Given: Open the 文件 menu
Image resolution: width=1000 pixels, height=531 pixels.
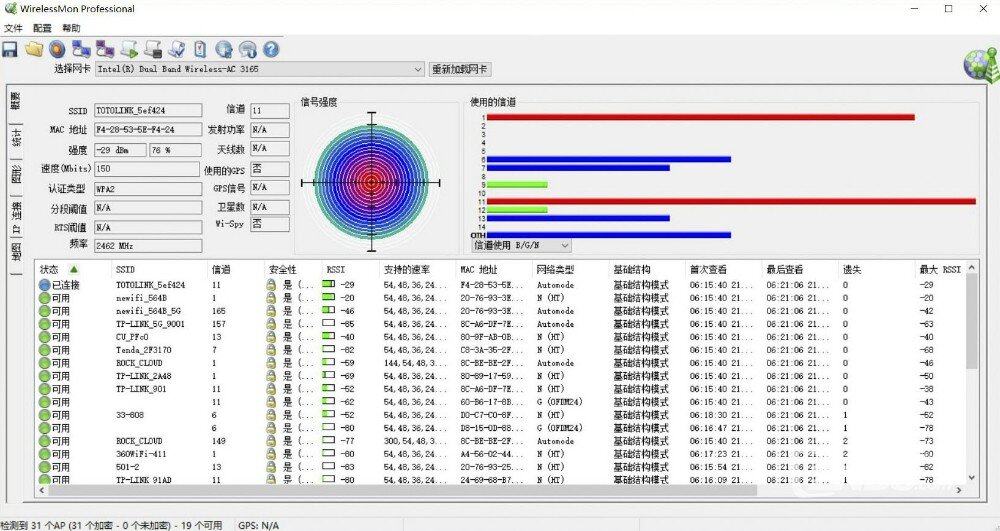Looking at the screenshot, I should (x=13, y=28).
